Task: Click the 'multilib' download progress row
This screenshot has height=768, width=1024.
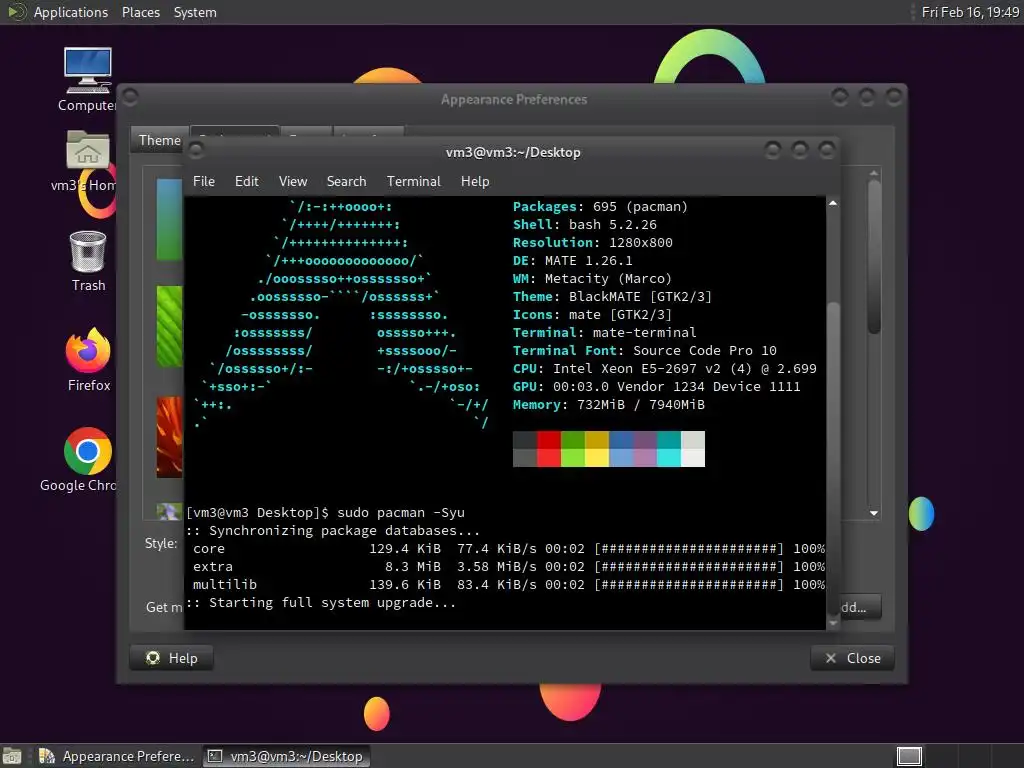Action: point(508,584)
